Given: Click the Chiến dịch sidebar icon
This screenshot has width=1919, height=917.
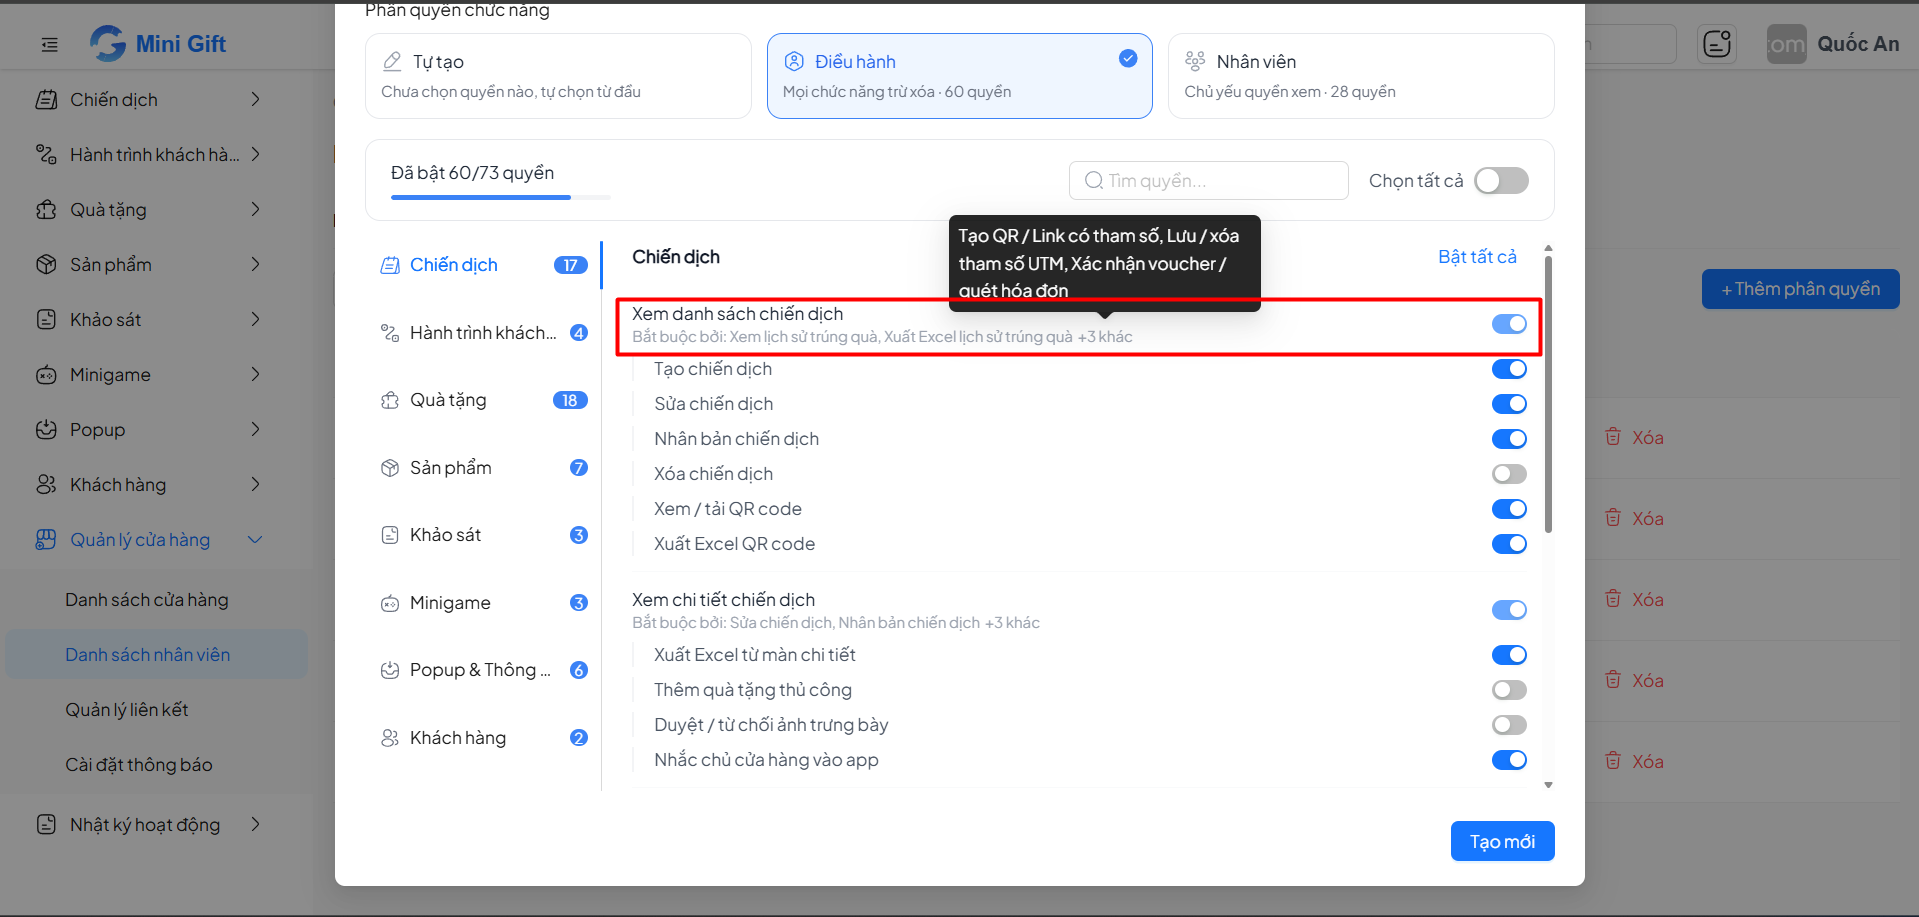Looking at the screenshot, I should click(x=46, y=99).
